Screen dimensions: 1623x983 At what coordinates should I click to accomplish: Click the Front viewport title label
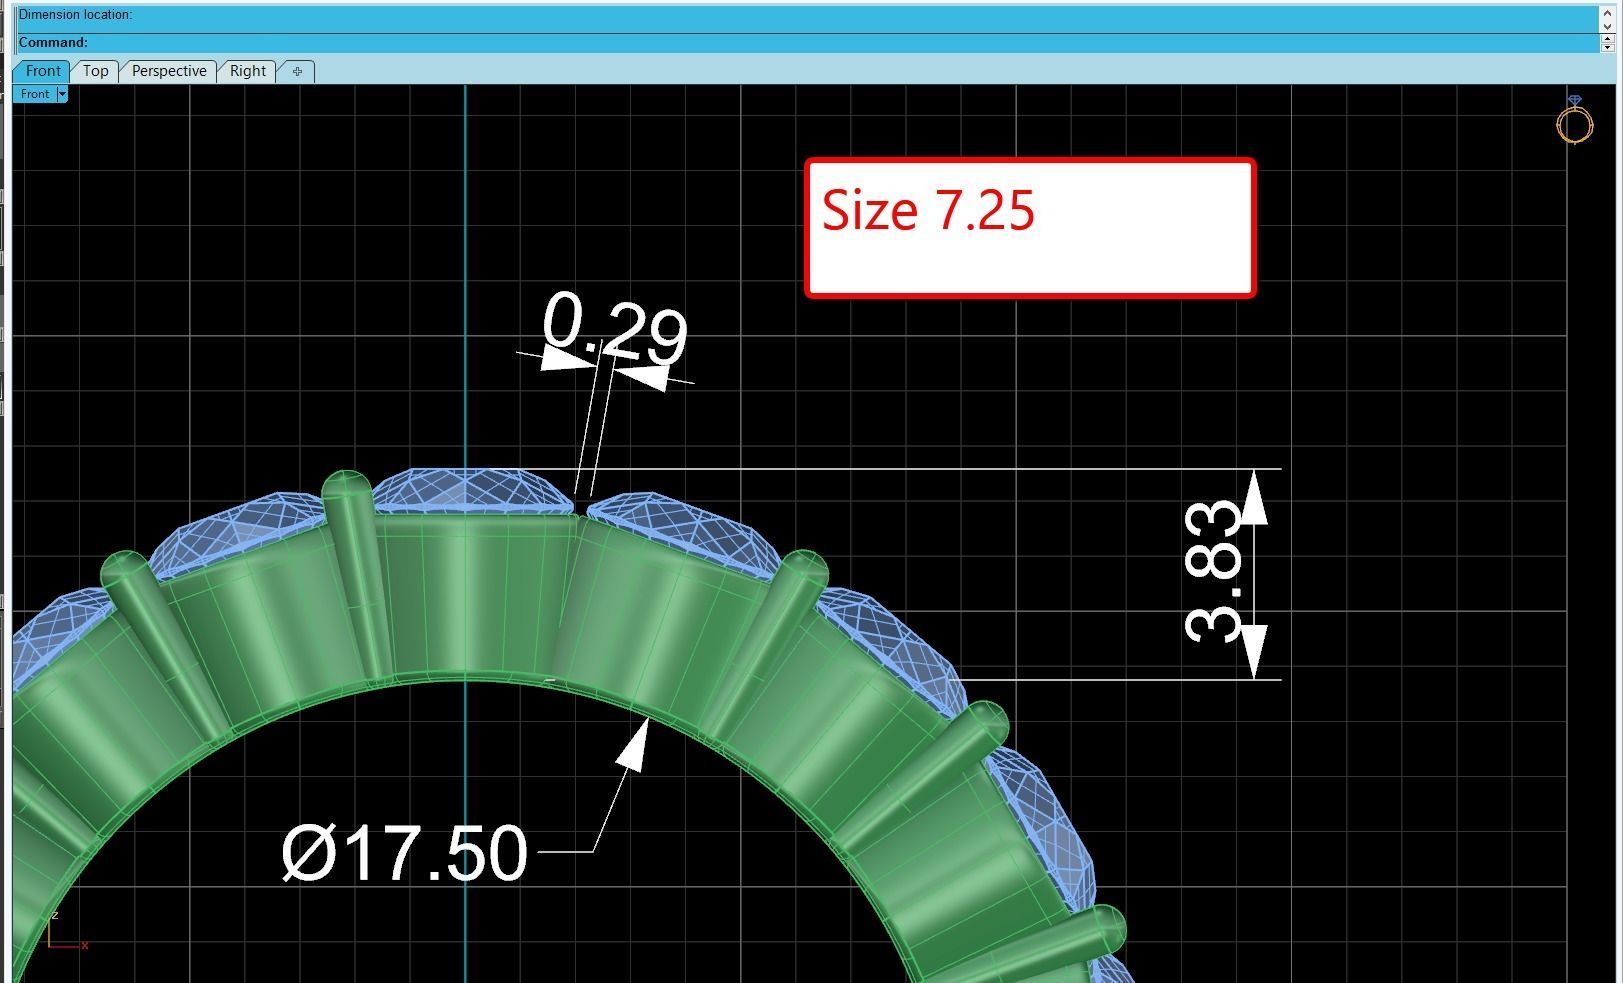pos(35,94)
